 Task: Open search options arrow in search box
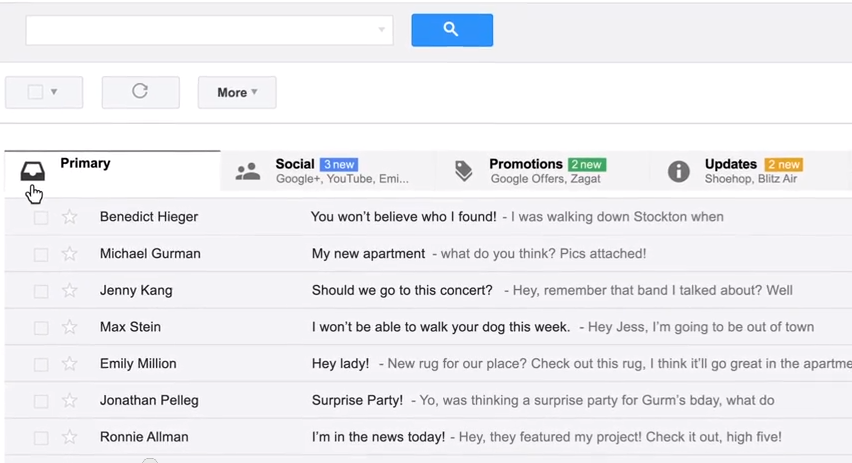(381, 30)
